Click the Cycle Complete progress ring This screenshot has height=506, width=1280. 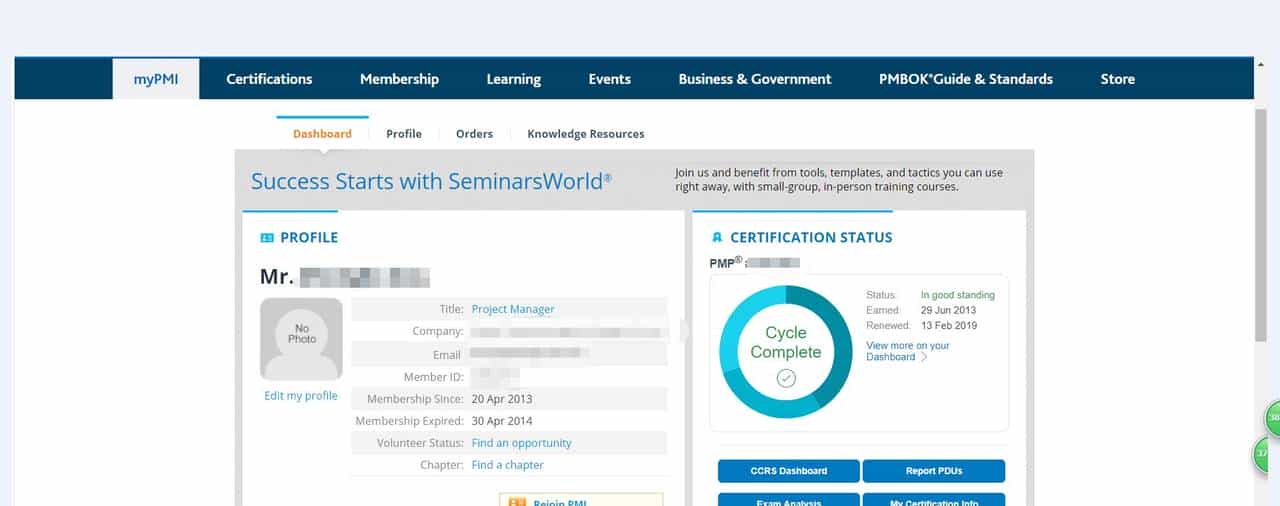[x=786, y=351]
